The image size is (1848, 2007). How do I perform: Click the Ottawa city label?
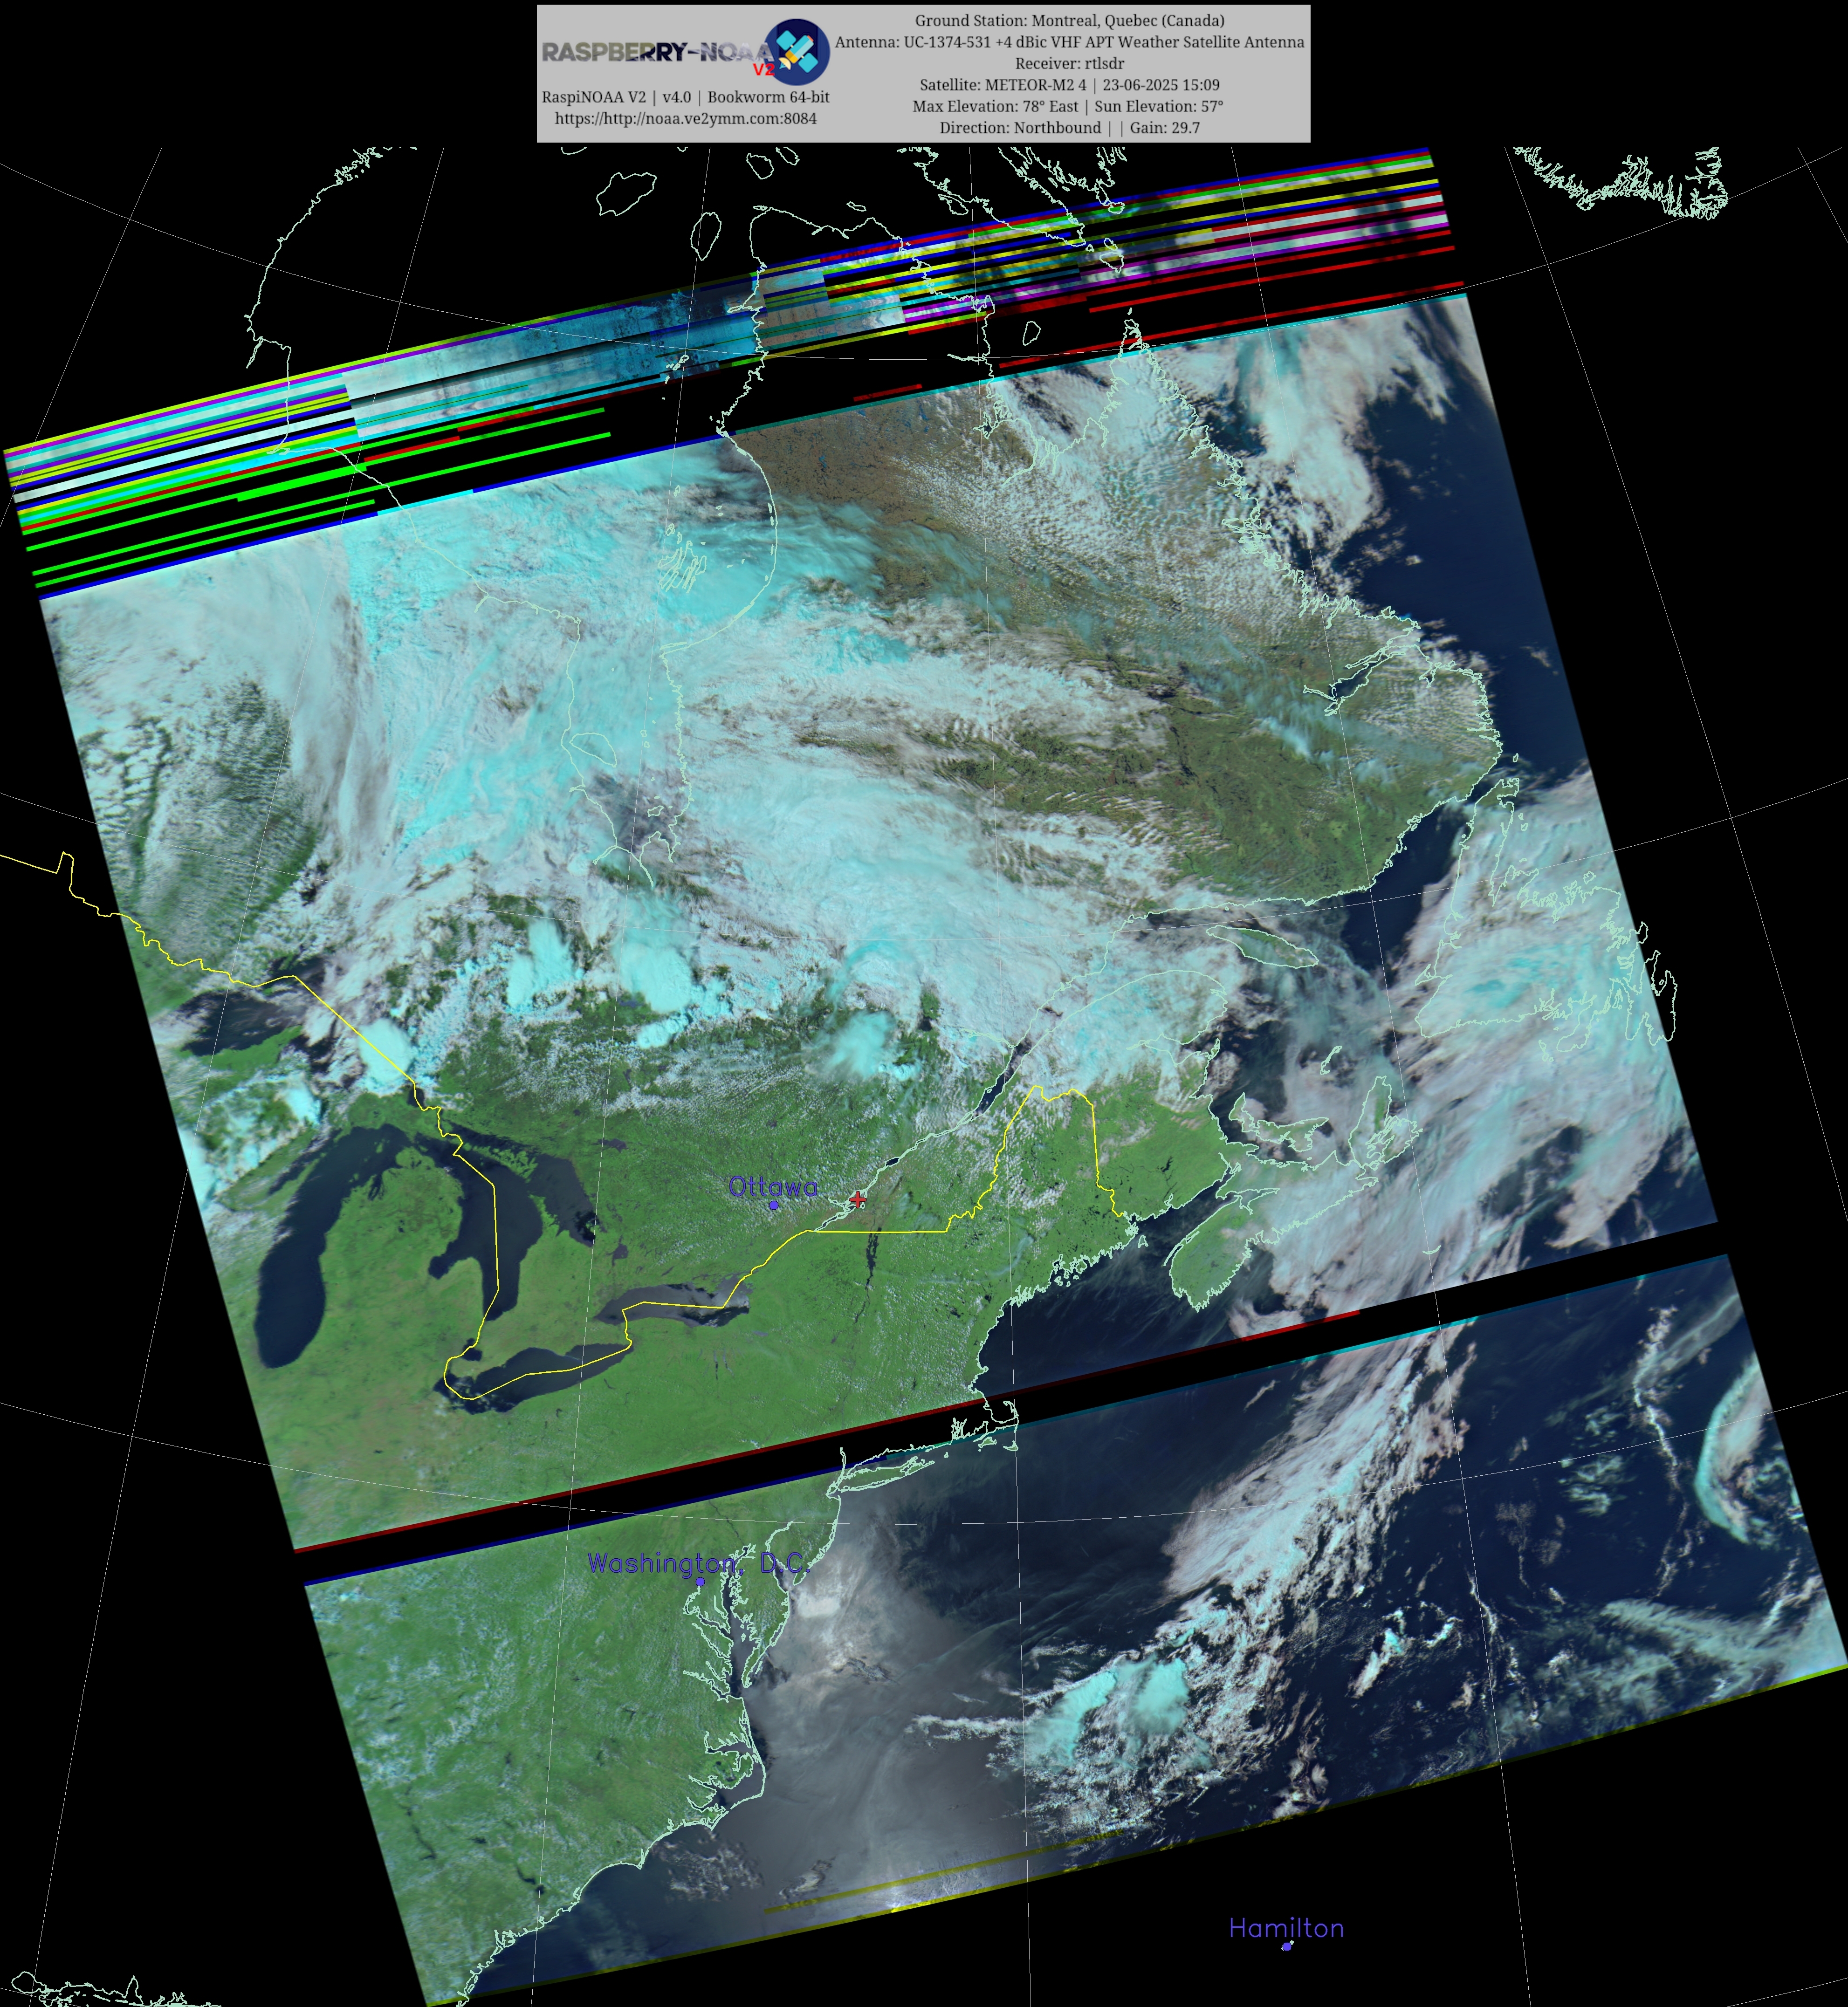click(773, 1186)
